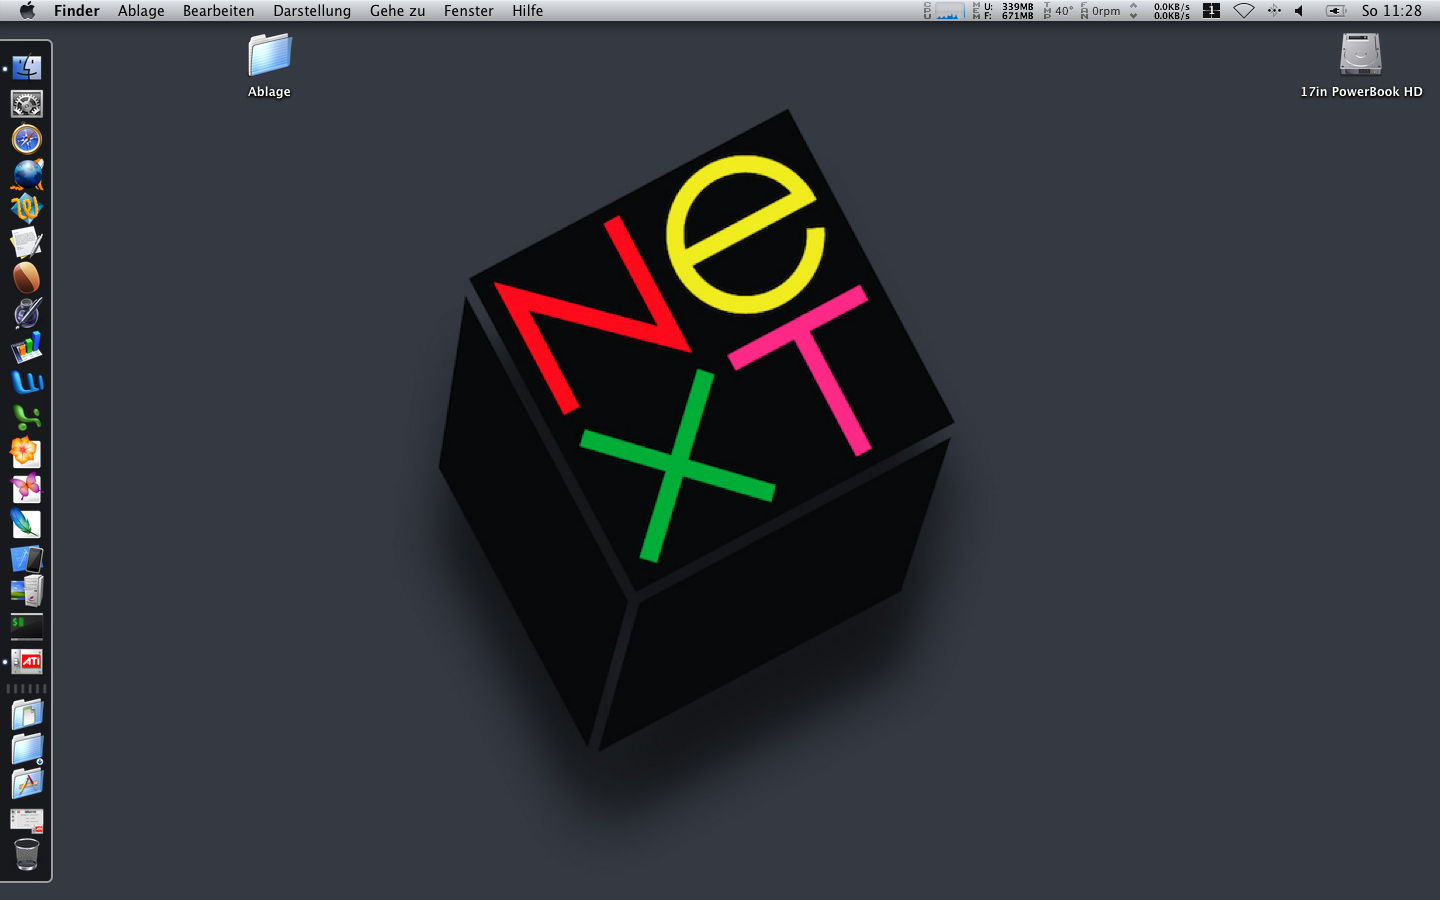
Task: Open the Gehe zu menu
Action: coord(397,10)
